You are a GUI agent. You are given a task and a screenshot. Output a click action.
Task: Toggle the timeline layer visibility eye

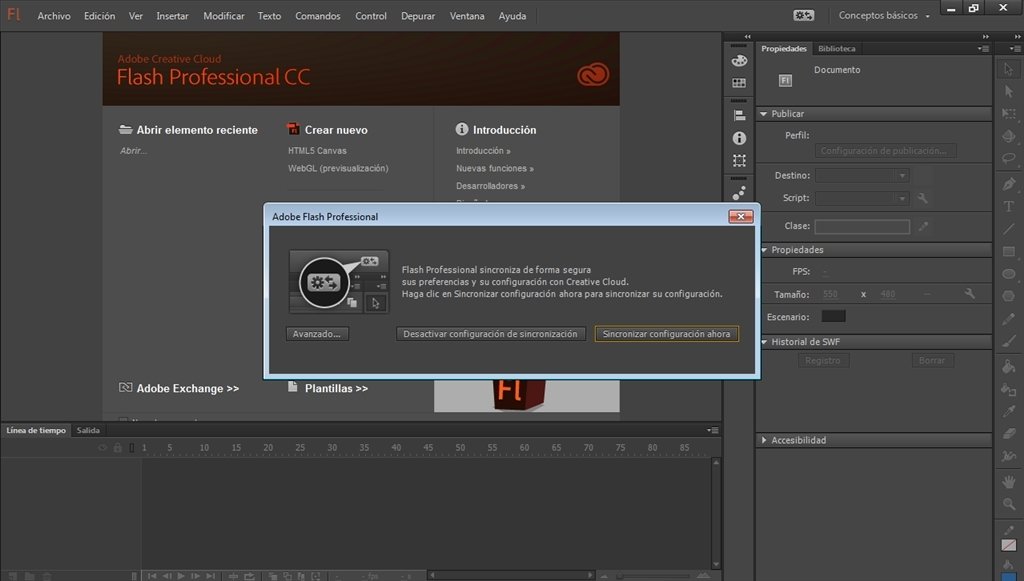pyautogui.click(x=103, y=448)
